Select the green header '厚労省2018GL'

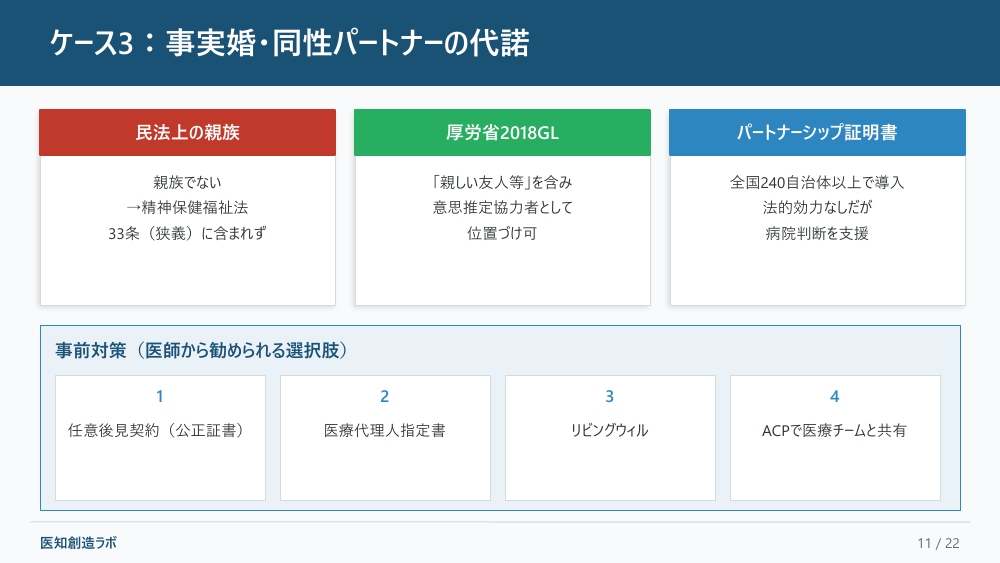(x=503, y=133)
